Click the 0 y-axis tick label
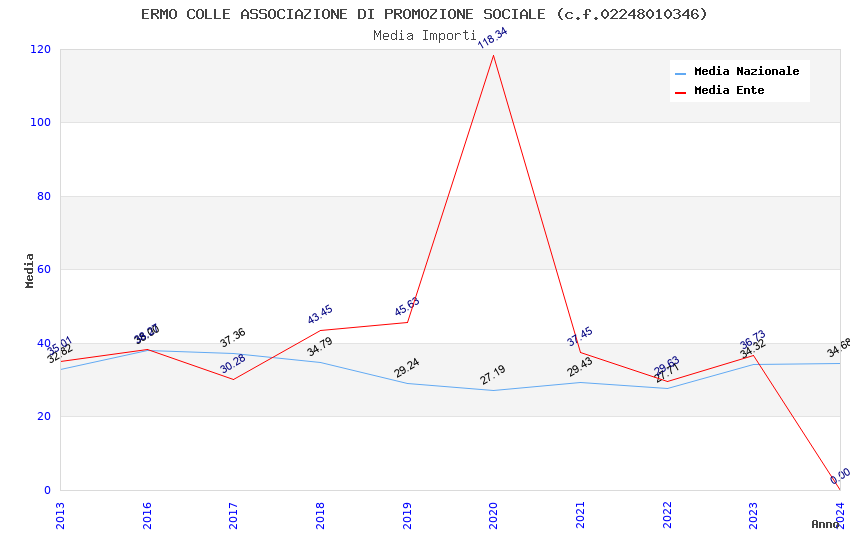The image size is (850, 550). [x=48, y=490]
